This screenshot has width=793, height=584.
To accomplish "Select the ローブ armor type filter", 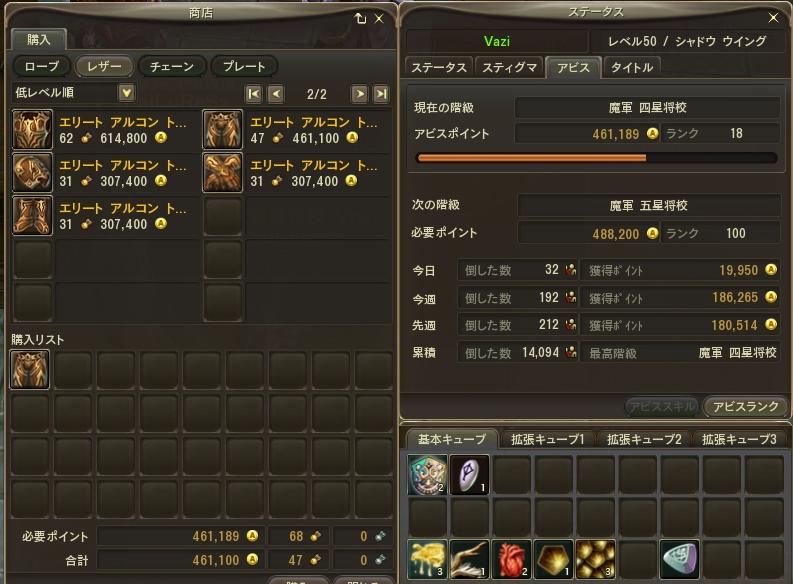I will [x=42, y=66].
